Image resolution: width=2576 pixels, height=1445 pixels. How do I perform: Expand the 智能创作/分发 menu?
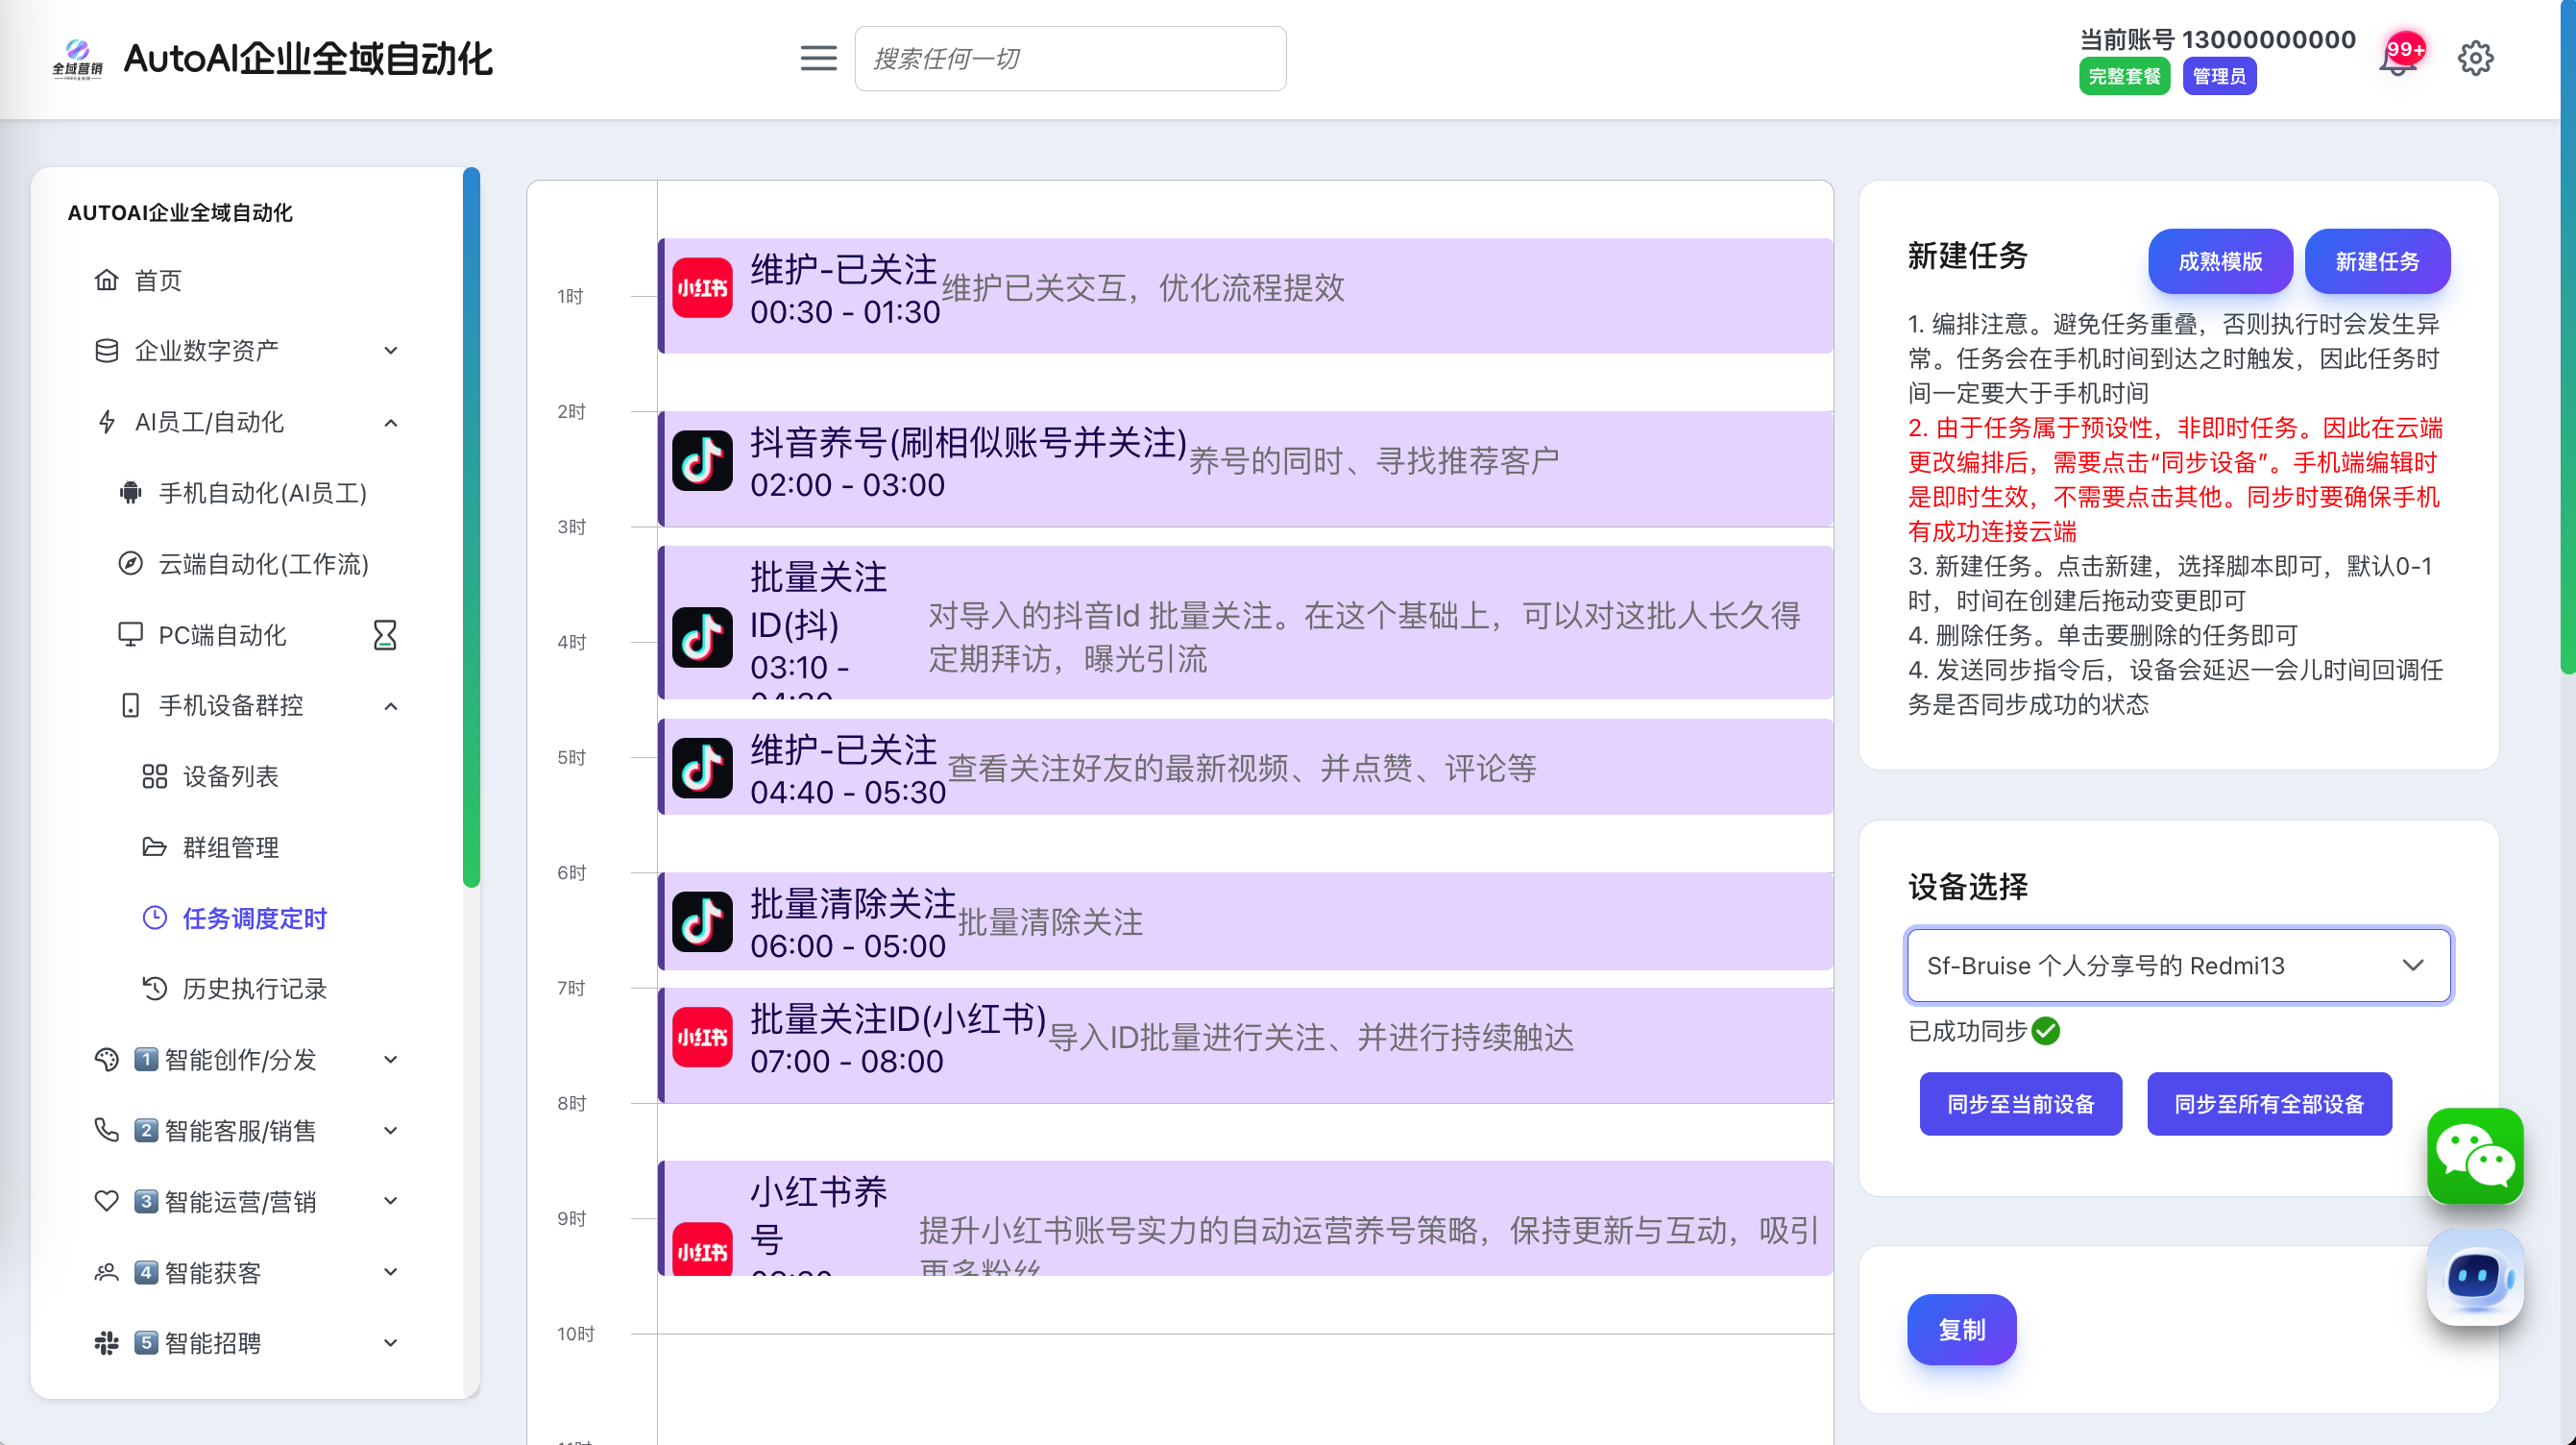(391, 1060)
